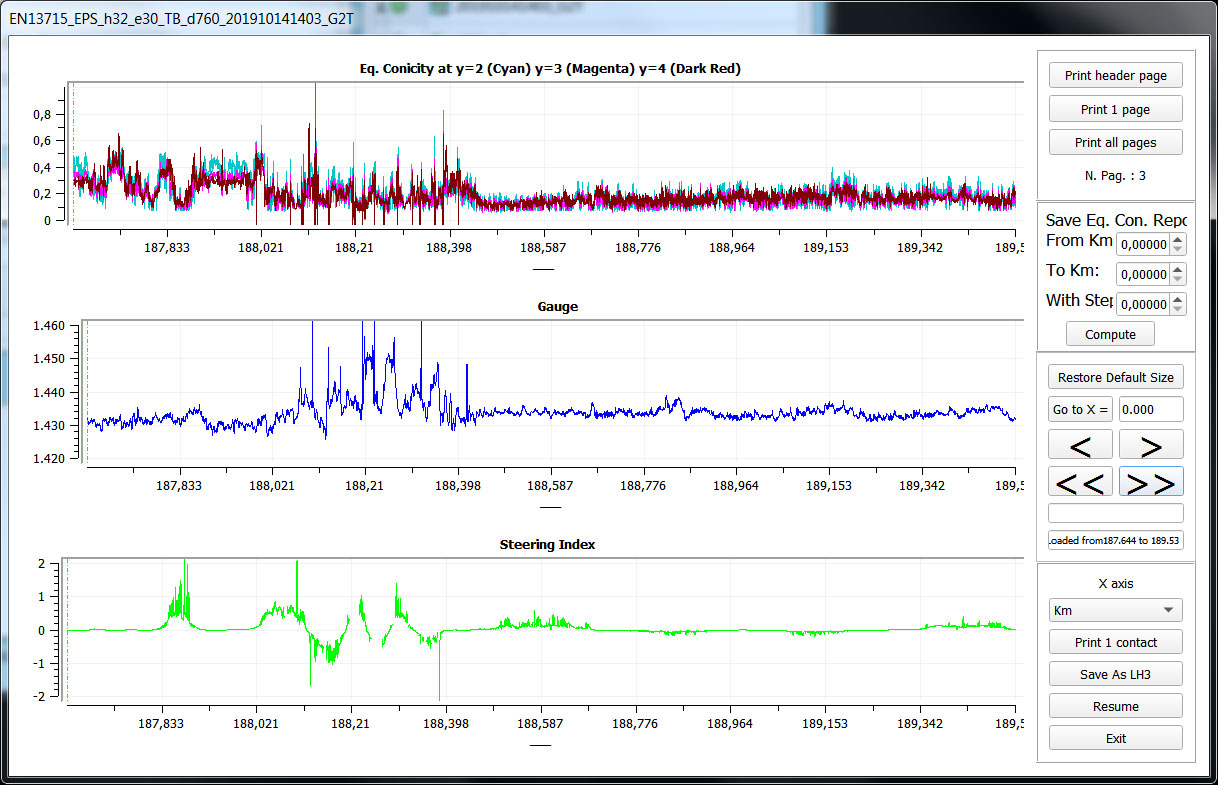Focus the From Km value field
Viewport: 1218px width, 785px height.
[x=1143, y=244]
